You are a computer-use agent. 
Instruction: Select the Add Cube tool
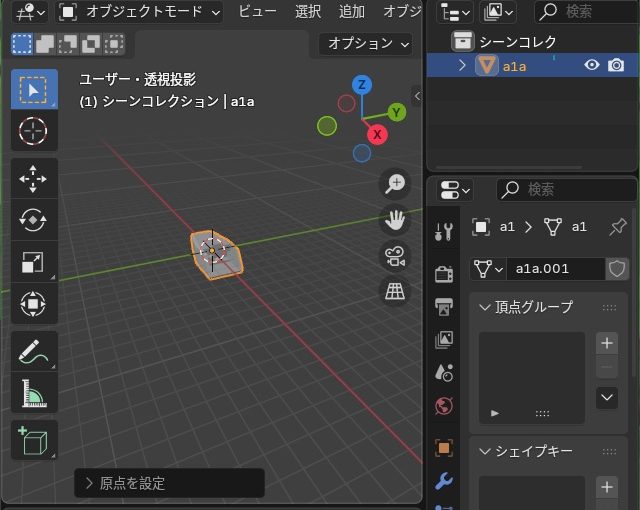click(x=34, y=441)
